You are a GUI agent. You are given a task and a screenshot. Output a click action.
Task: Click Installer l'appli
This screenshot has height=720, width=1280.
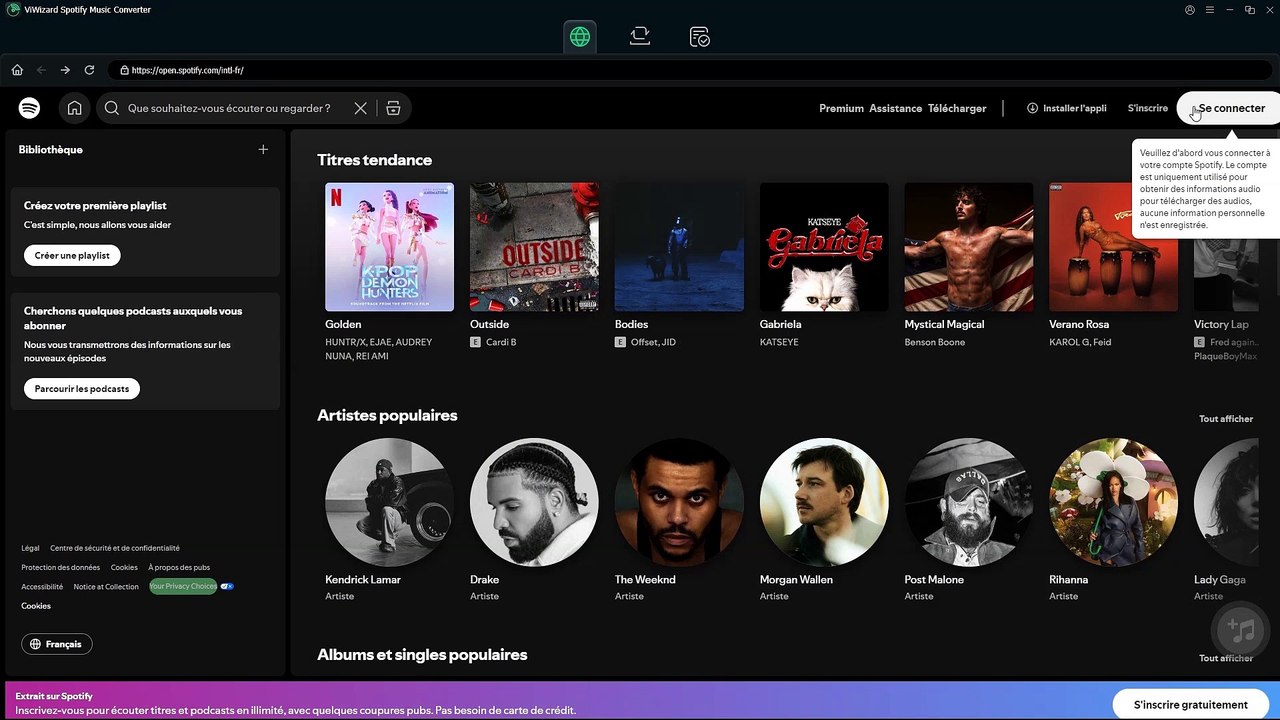pos(1066,108)
